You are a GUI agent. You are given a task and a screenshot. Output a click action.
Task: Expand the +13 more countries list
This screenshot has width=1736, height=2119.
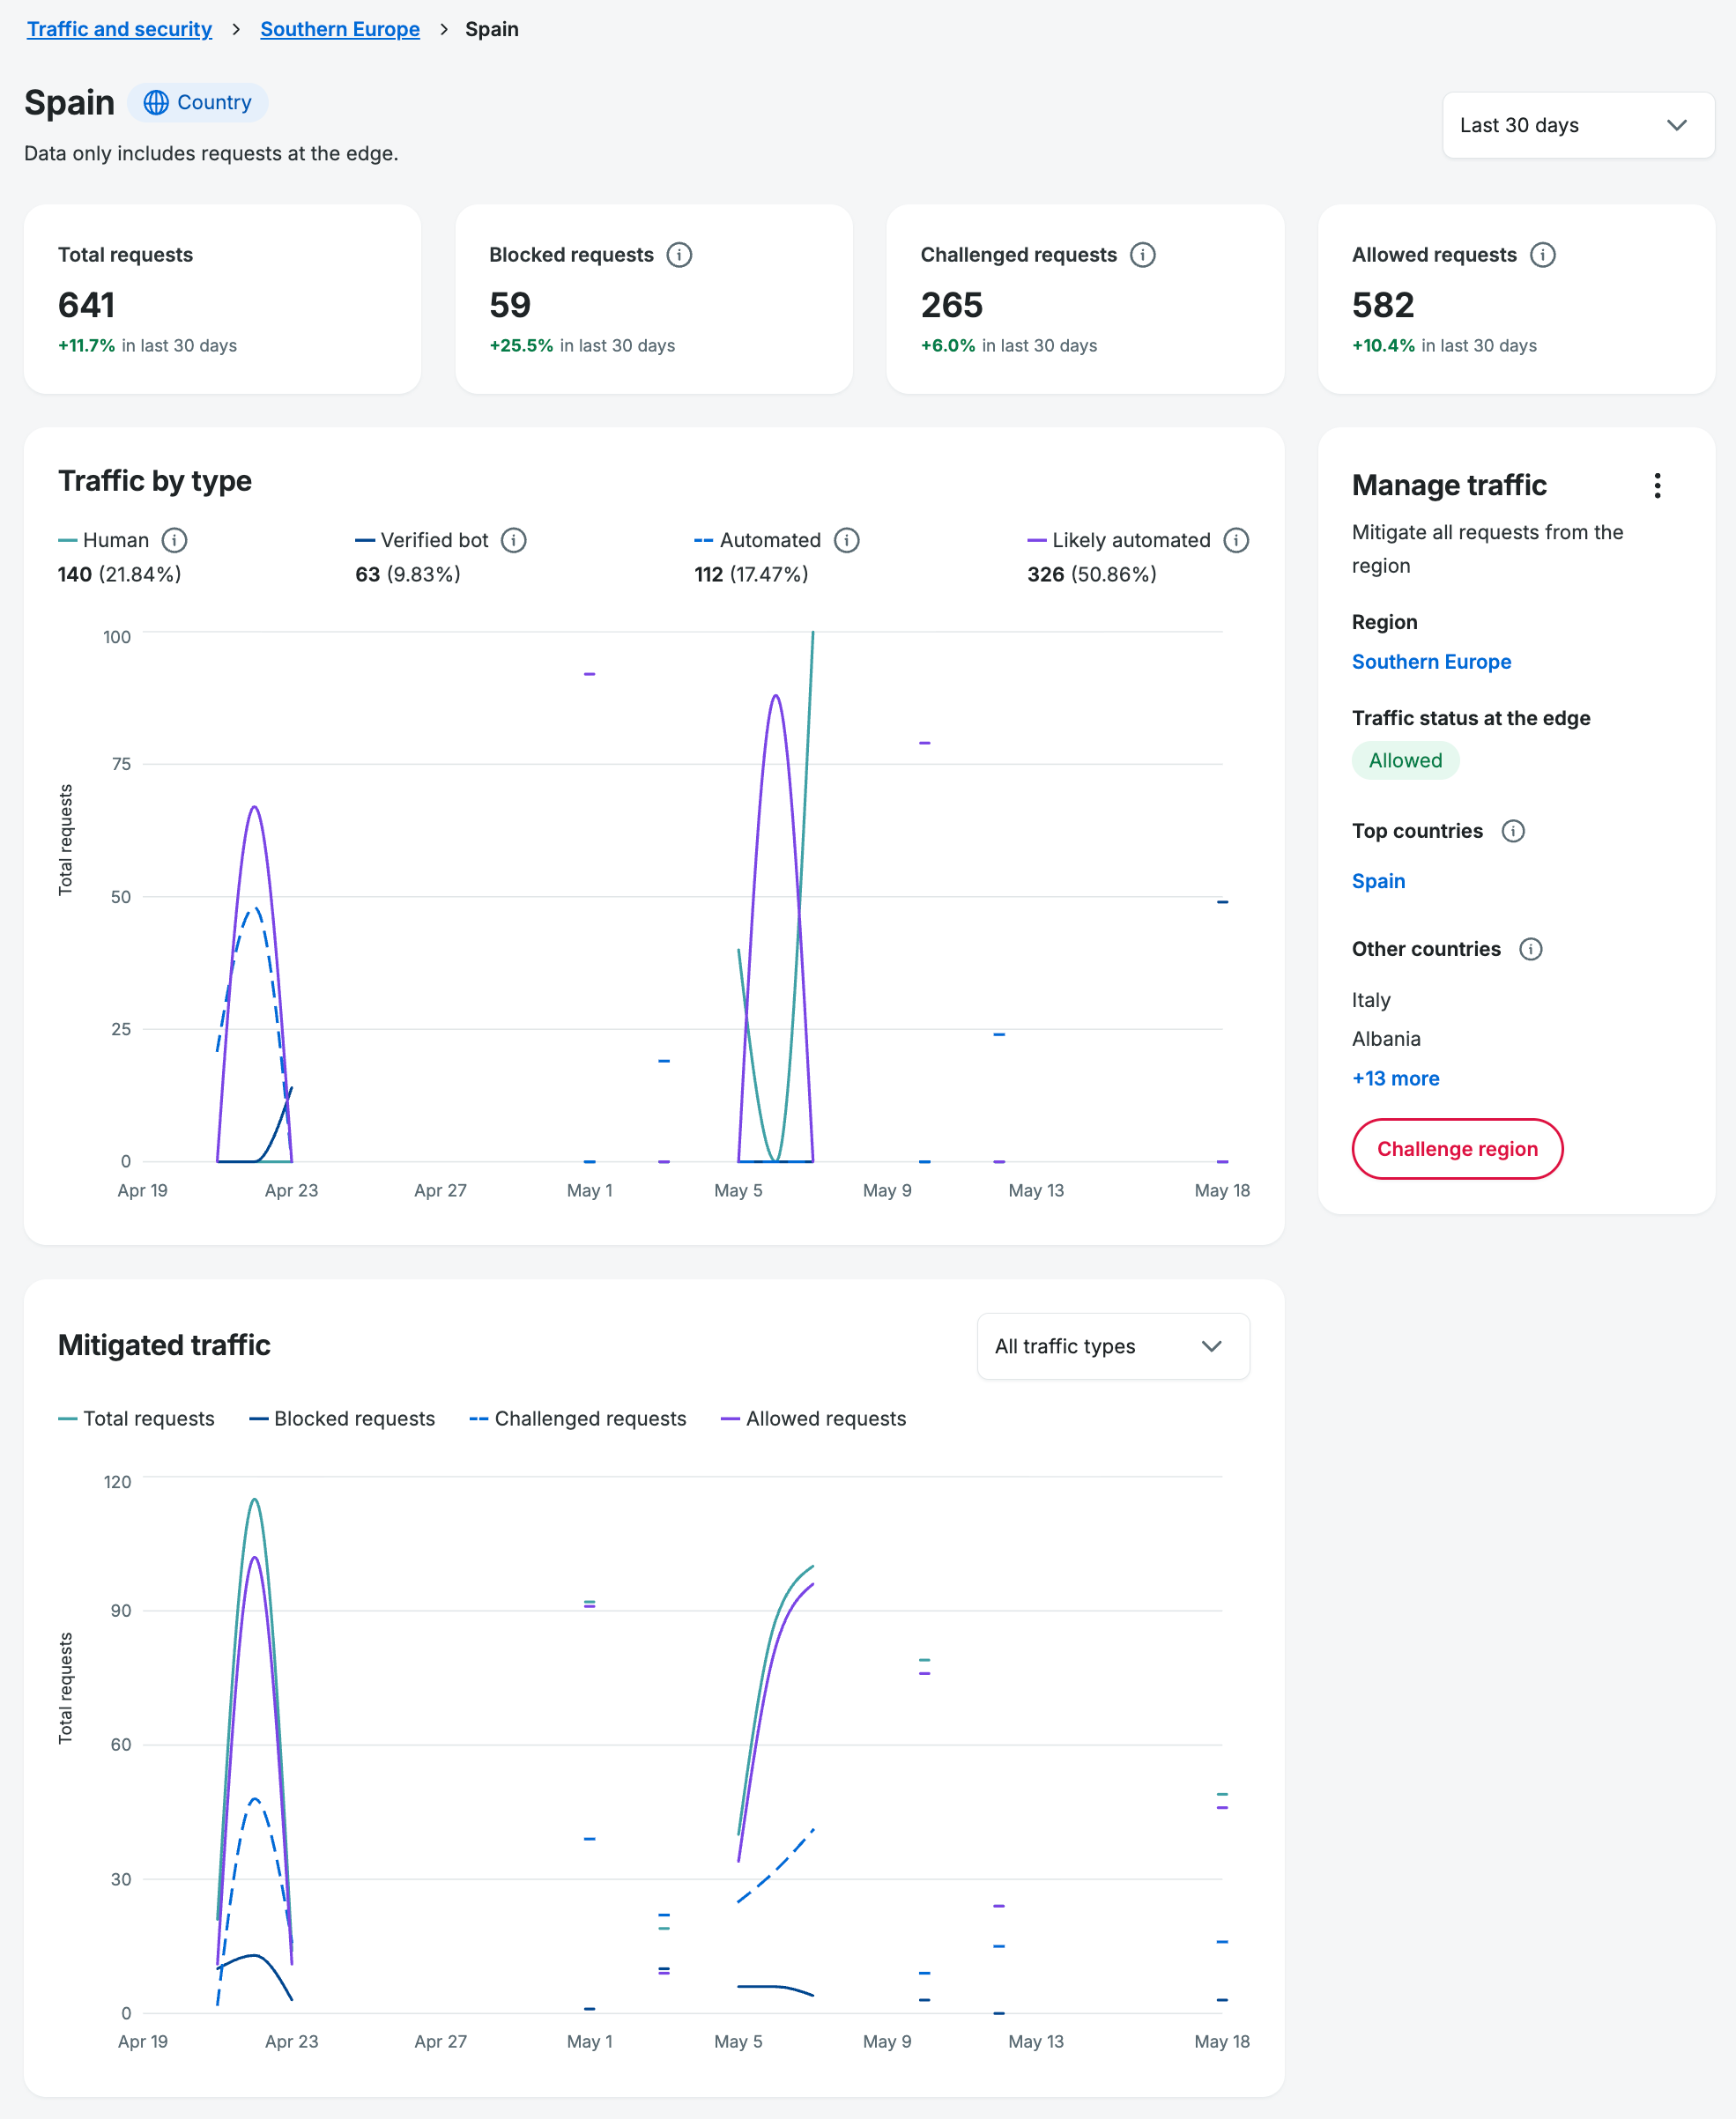coord(1395,1078)
